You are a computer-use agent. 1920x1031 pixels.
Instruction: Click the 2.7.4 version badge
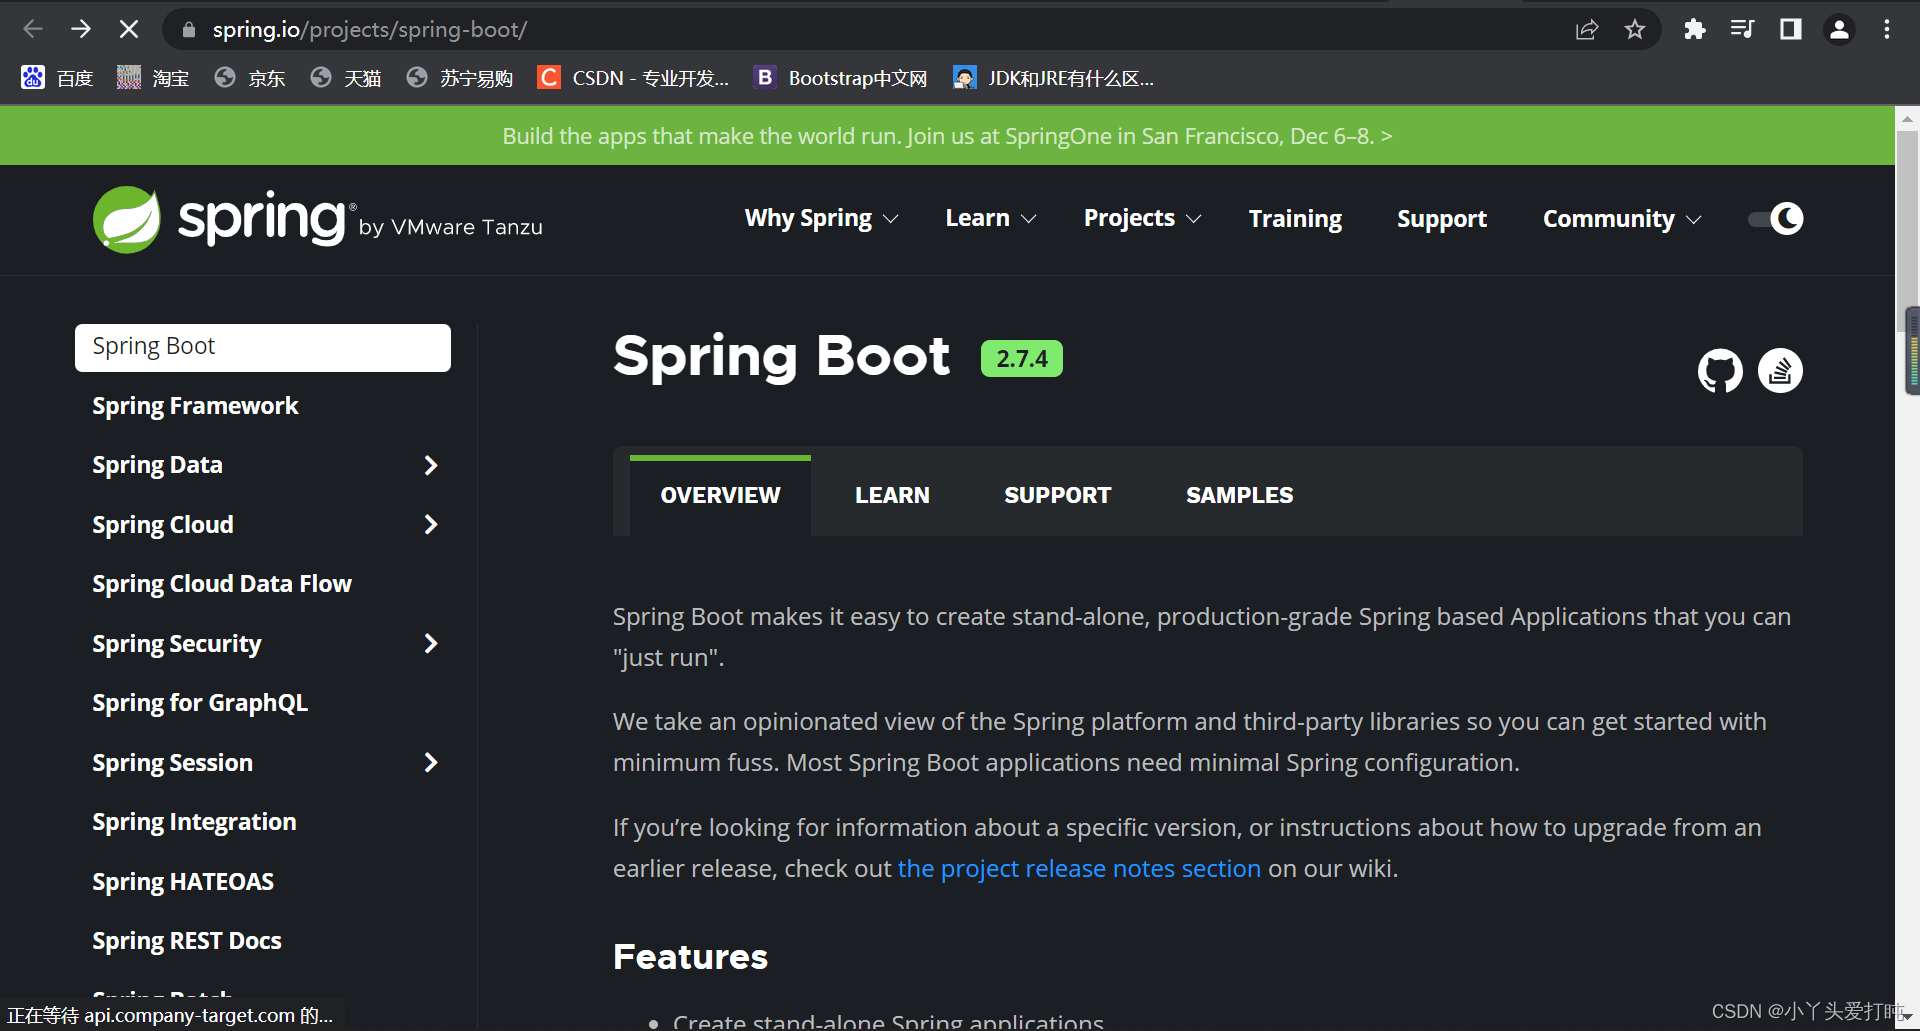click(x=1021, y=358)
